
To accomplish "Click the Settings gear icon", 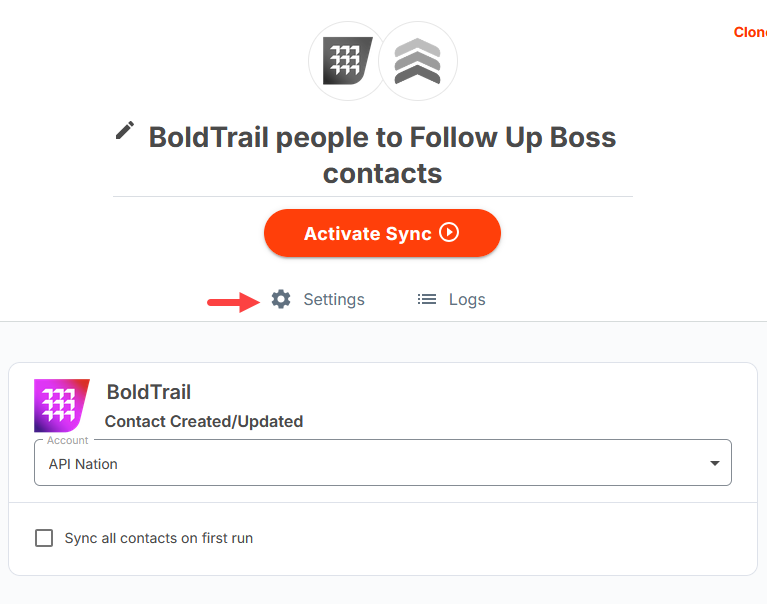I will [281, 299].
